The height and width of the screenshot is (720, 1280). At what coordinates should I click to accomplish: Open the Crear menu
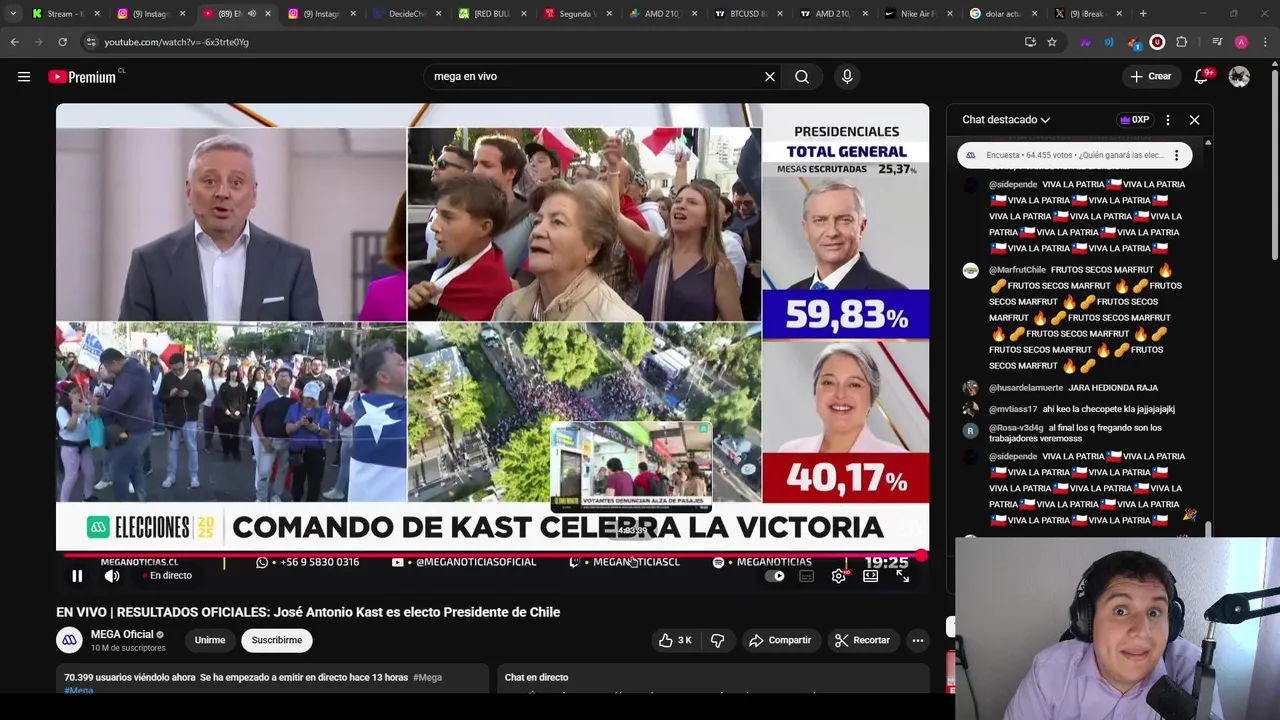(1150, 77)
